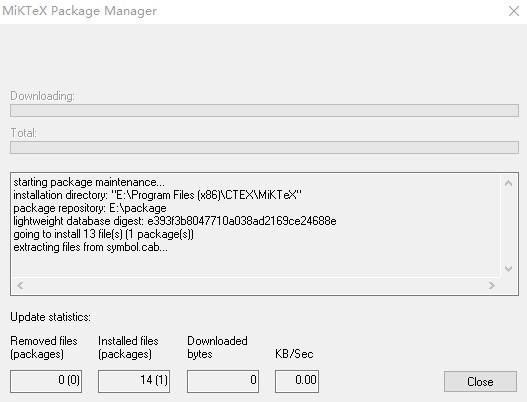The image size is (527, 402).
Task: Click the Total progress bar
Action: [264, 148]
